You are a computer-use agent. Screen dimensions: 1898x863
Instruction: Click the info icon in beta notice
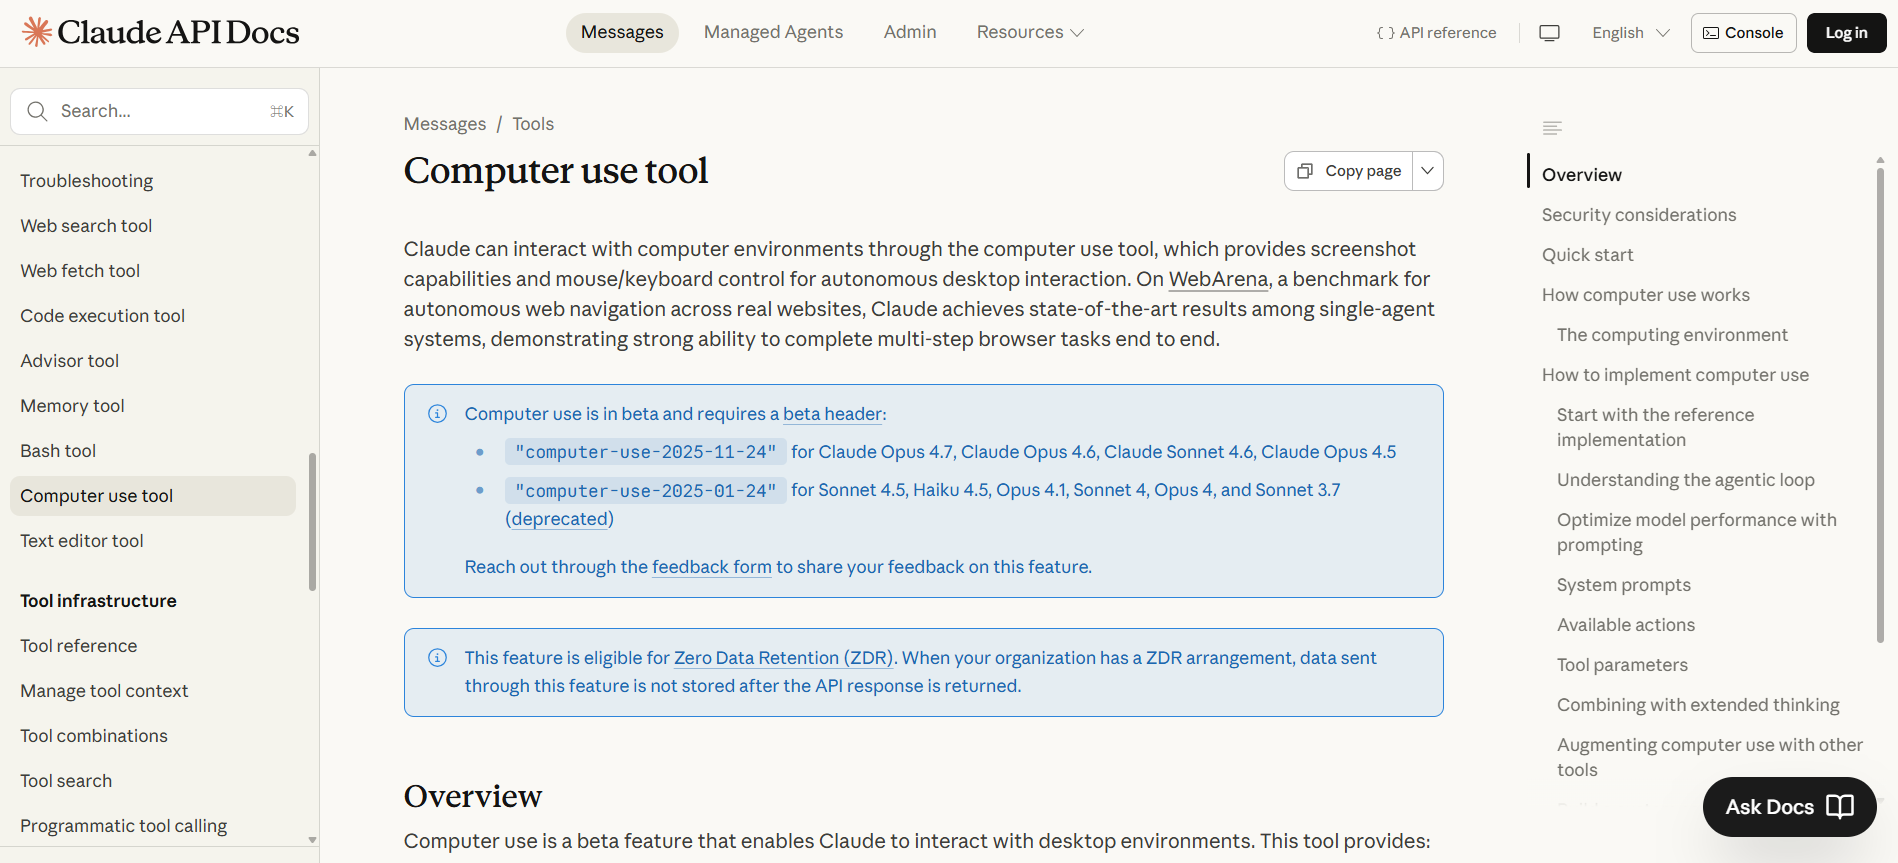(437, 414)
